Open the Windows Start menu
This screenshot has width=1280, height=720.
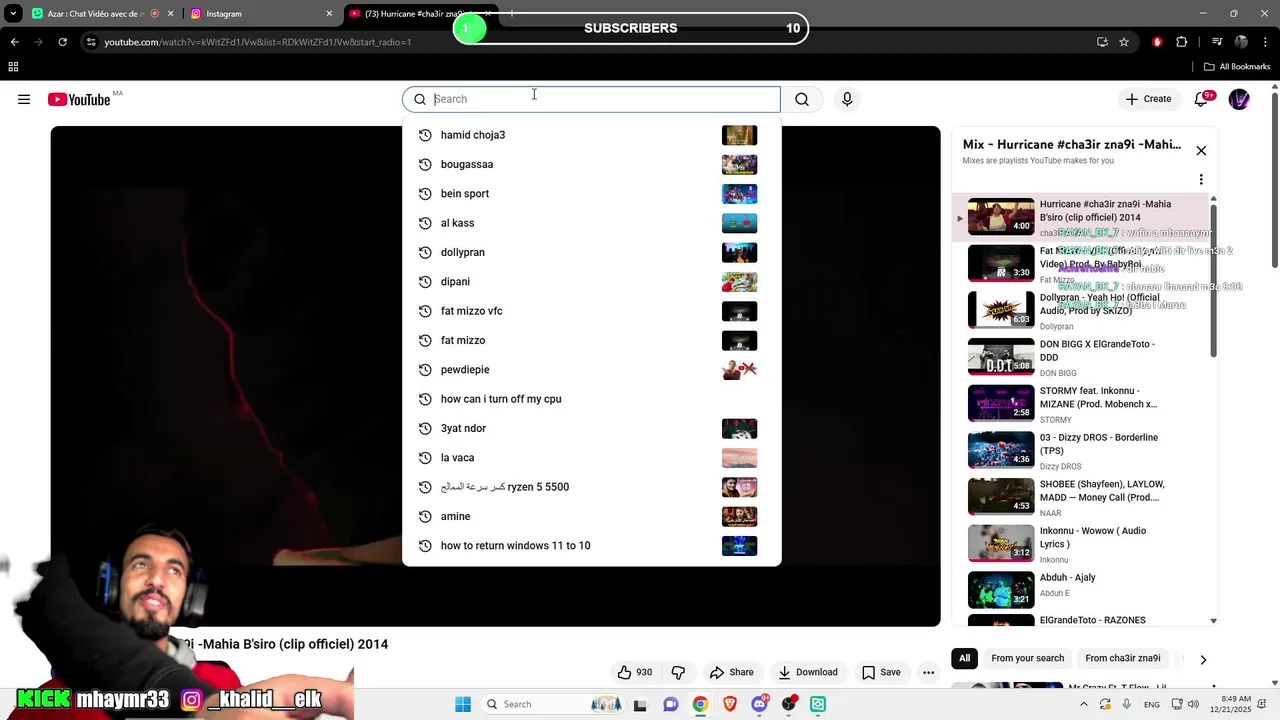463,704
